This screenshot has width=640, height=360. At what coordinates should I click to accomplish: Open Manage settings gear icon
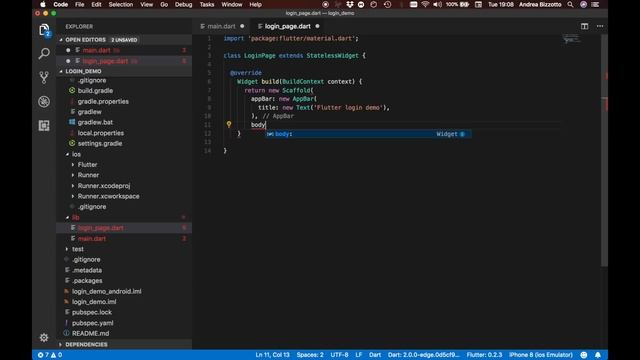[44, 338]
